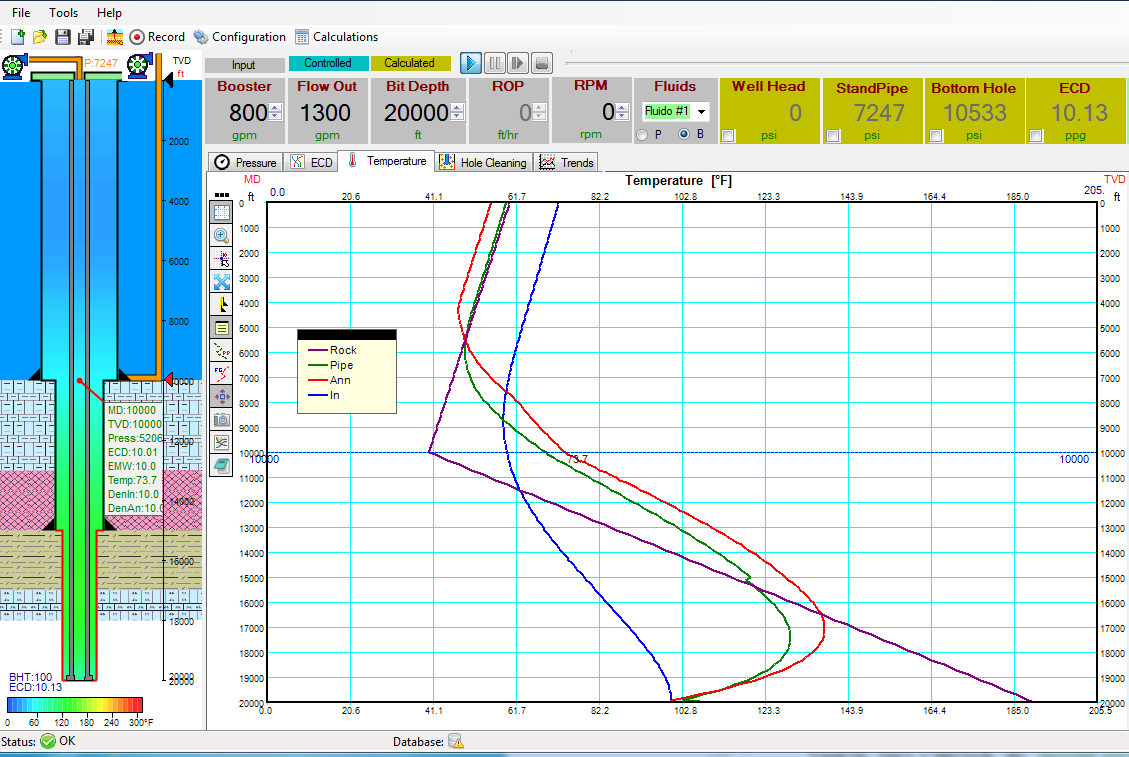Toggle the legend display icon
This screenshot has width=1129, height=757.
[x=222, y=327]
